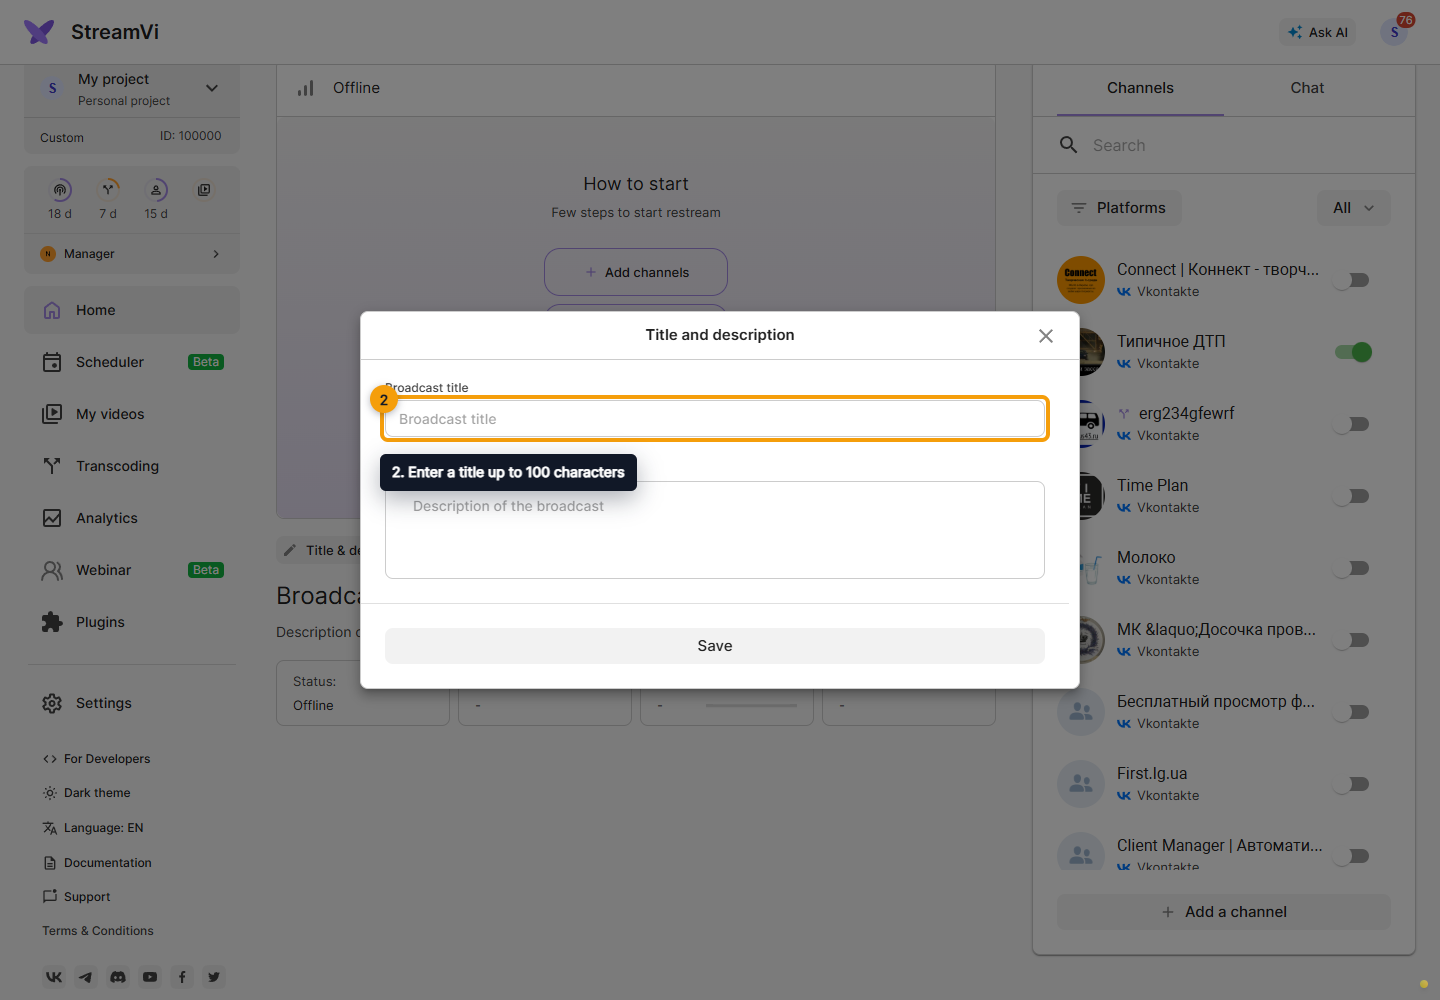1440x1000 pixels.
Task: Close the Title and description dialog
Action: pyautogui.click(x=1046, y=336)
